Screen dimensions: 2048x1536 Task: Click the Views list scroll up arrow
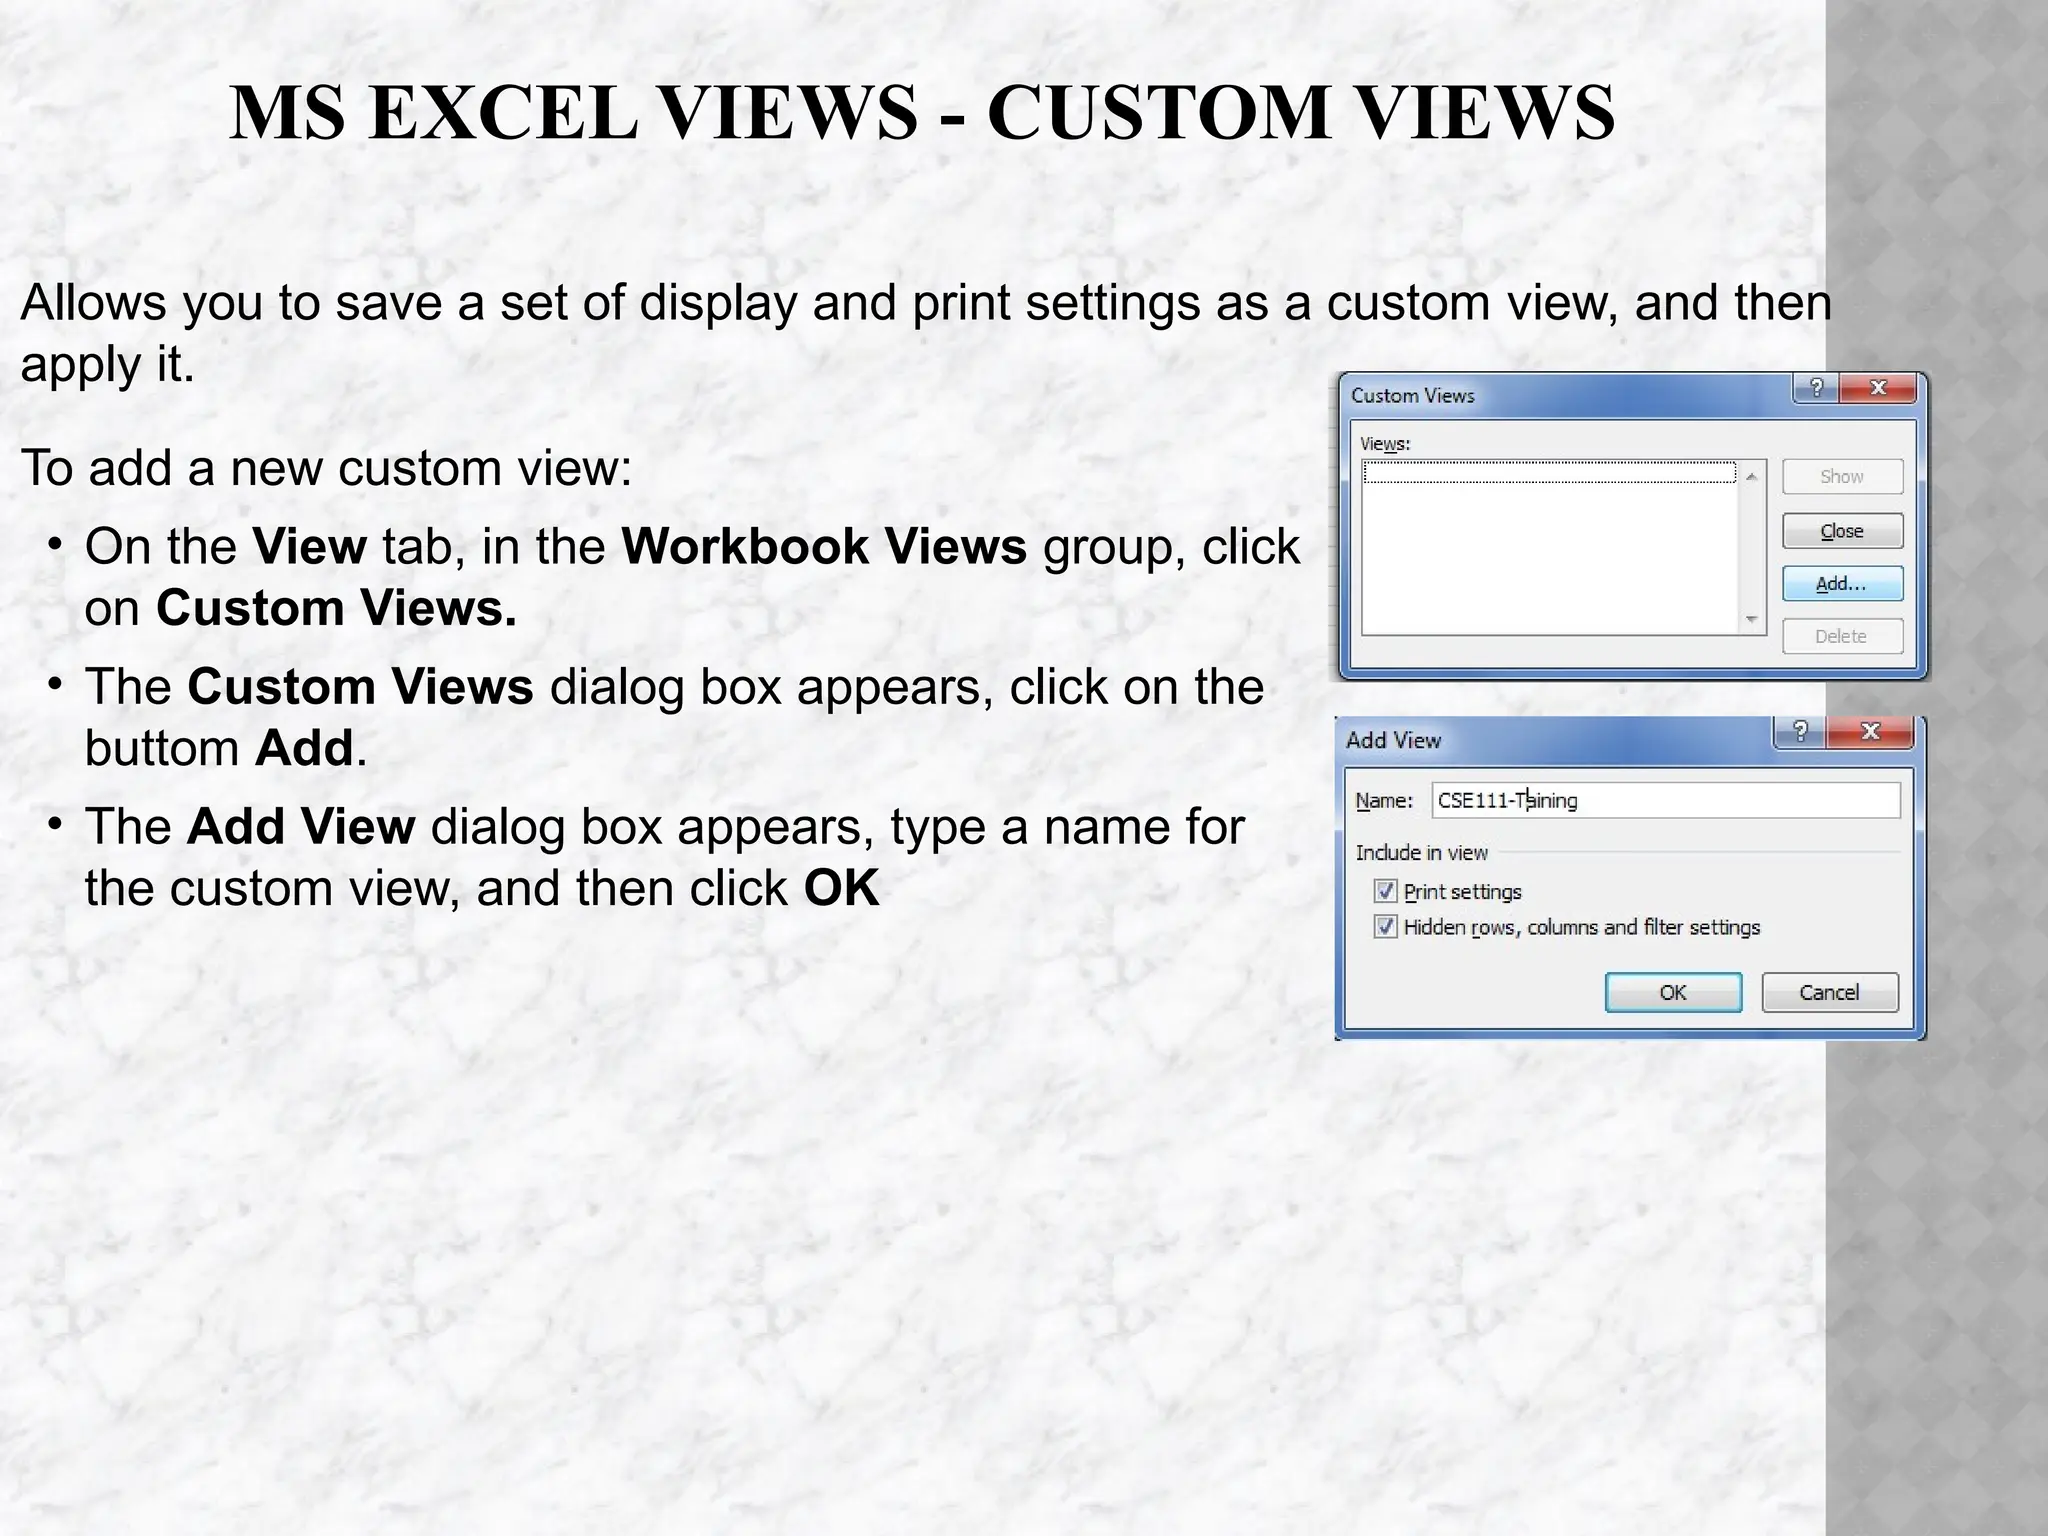tap(1752, 476)
